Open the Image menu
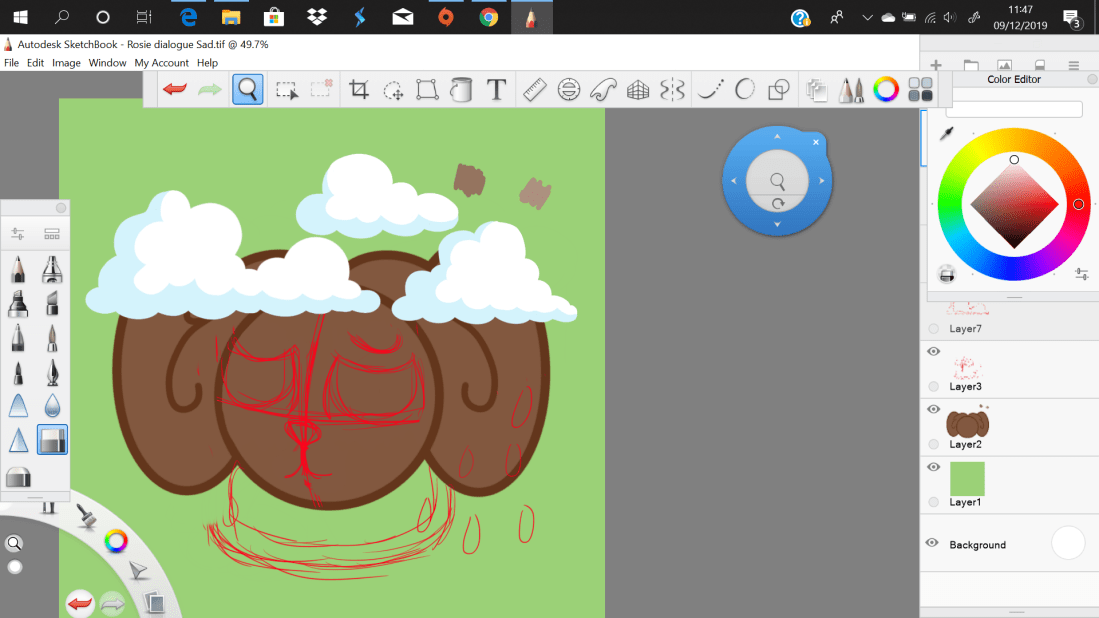Screen dimensions: 1099x618 66,62
